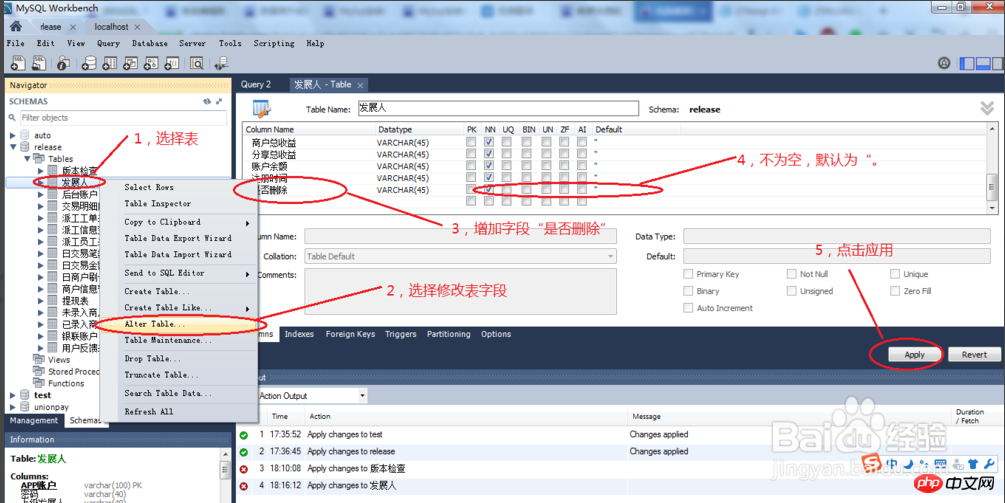This screenshot has width=1005, height=503.
Task: Toggle the Zero Fill checkbox
Action: point(895,291)
